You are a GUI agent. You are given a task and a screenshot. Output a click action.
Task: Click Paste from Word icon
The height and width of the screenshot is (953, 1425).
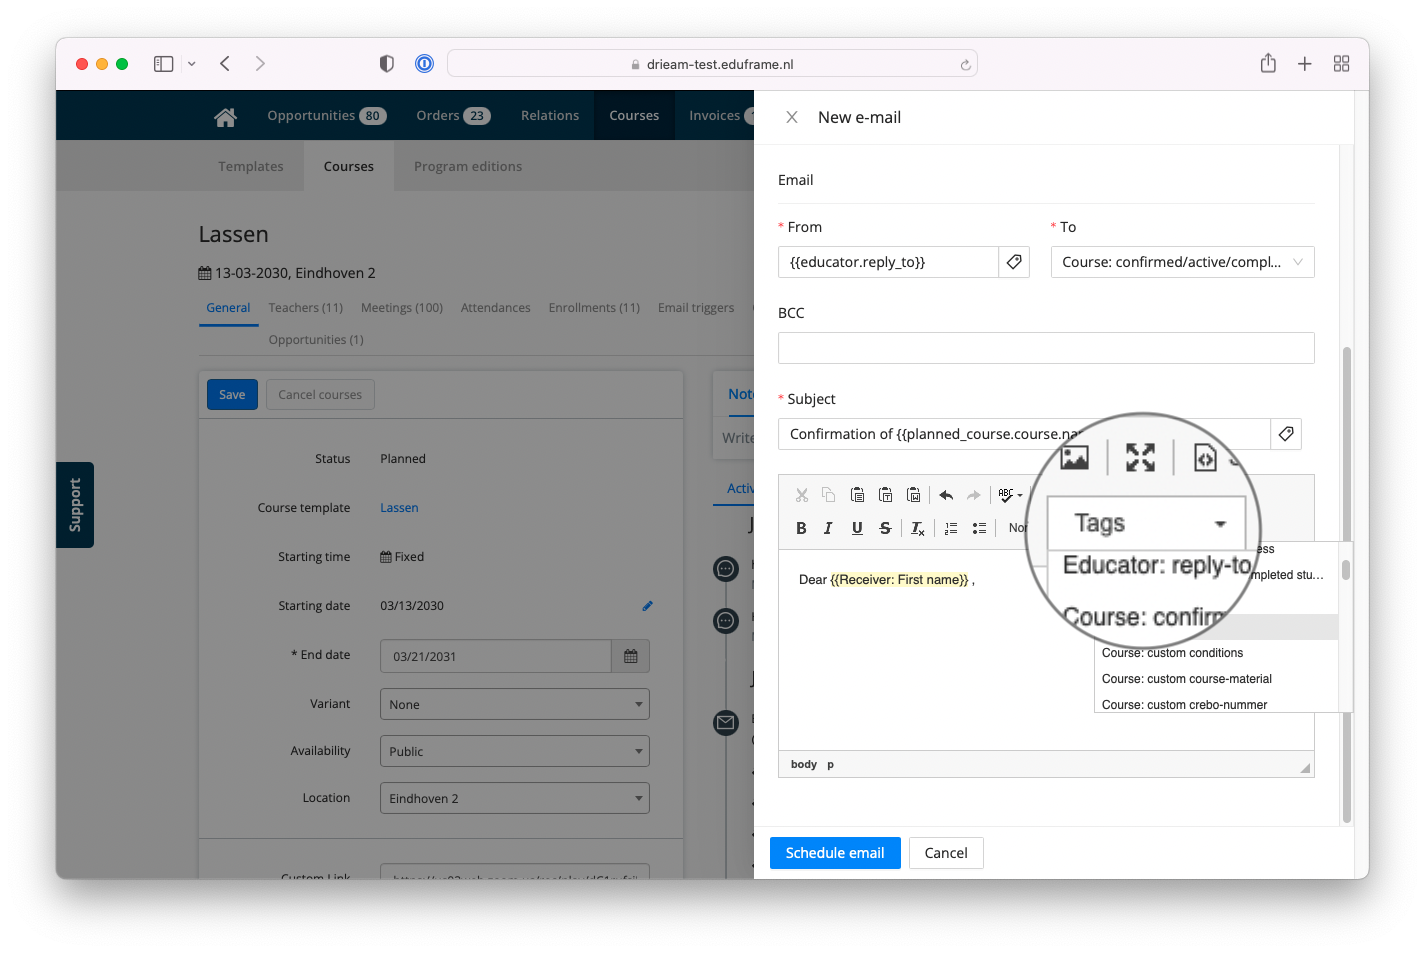(x=913, y=495)
